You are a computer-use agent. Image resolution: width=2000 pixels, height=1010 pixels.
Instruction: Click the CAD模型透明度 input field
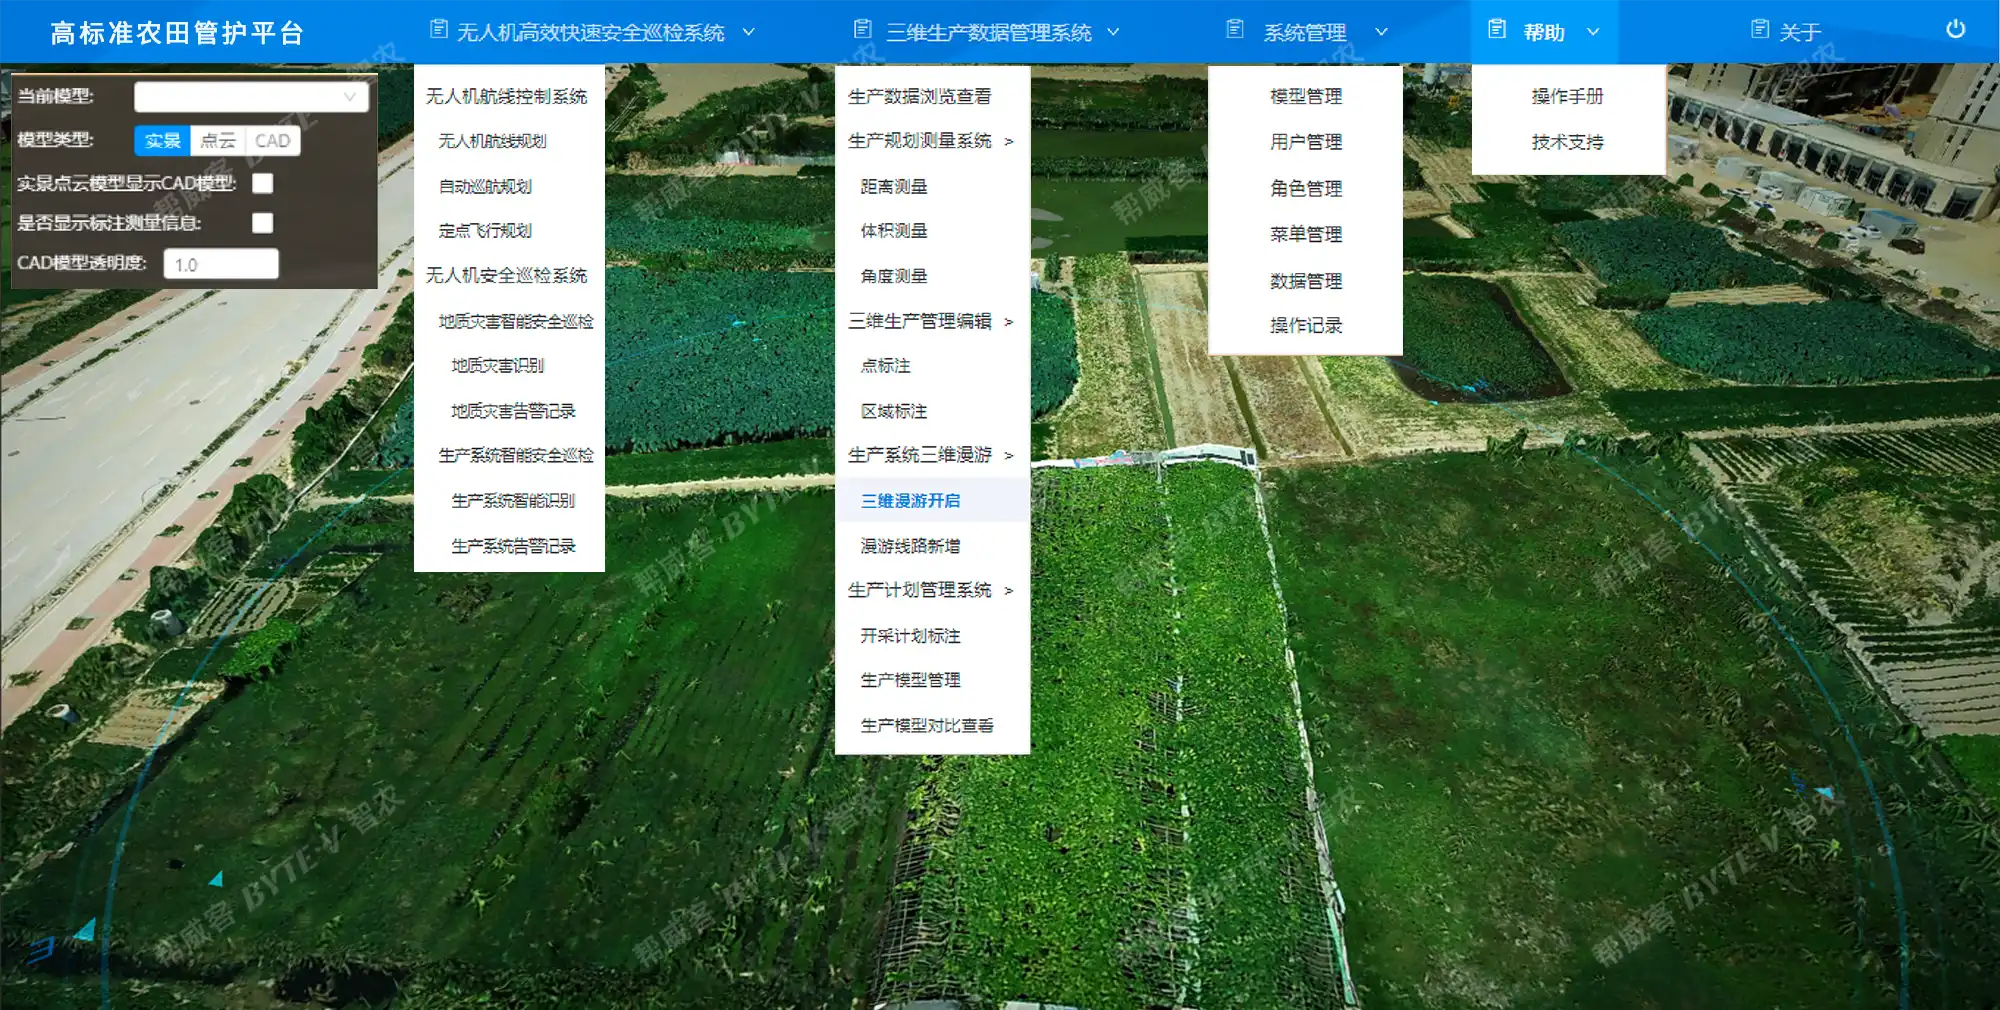[221, 264]
